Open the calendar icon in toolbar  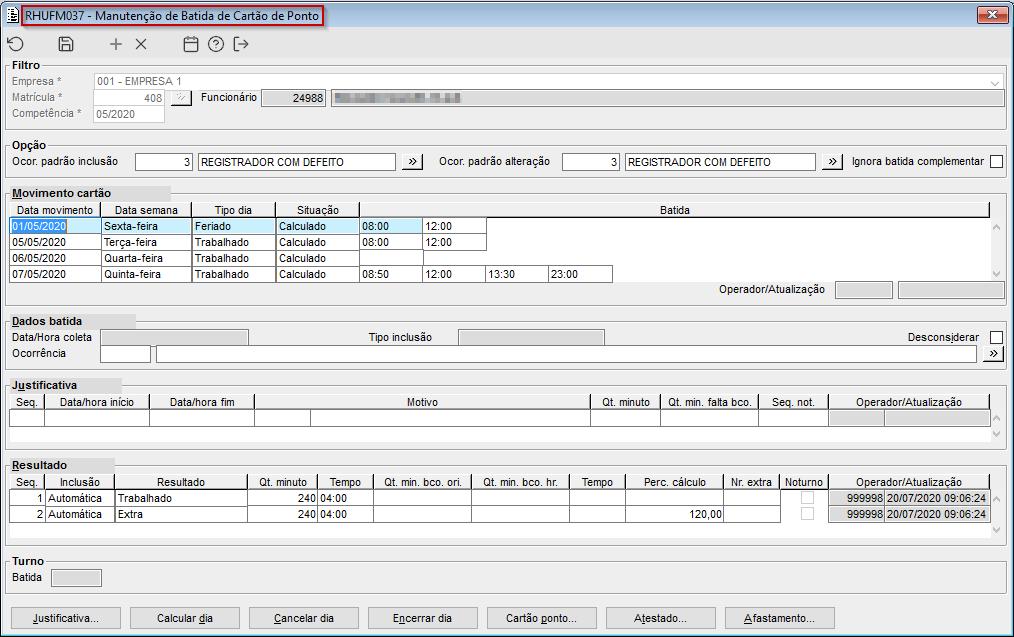click(x=191, y=44)
